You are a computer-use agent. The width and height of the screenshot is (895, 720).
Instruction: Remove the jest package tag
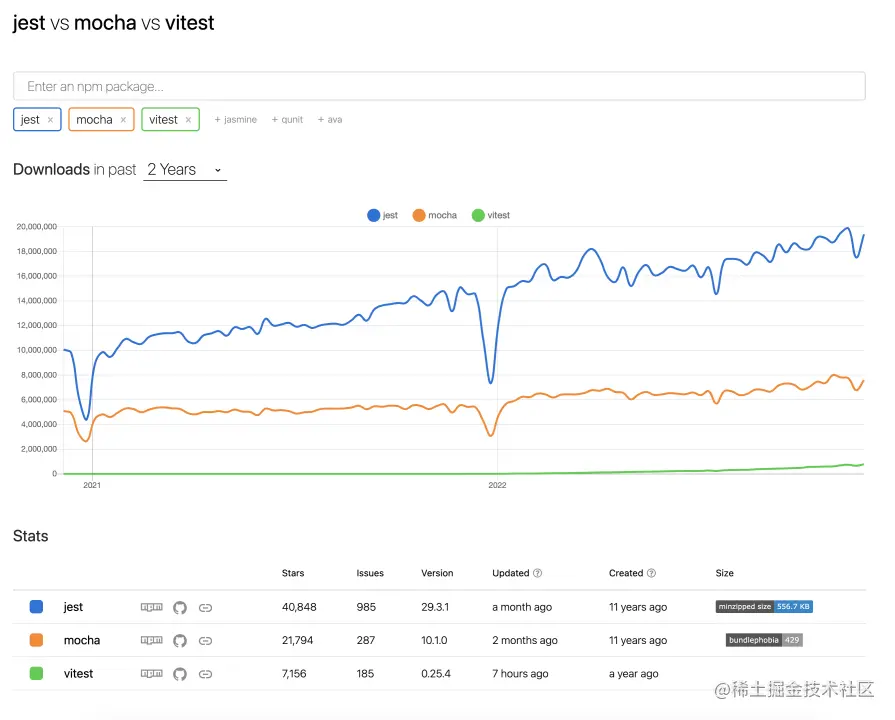[x=50, y=120]
